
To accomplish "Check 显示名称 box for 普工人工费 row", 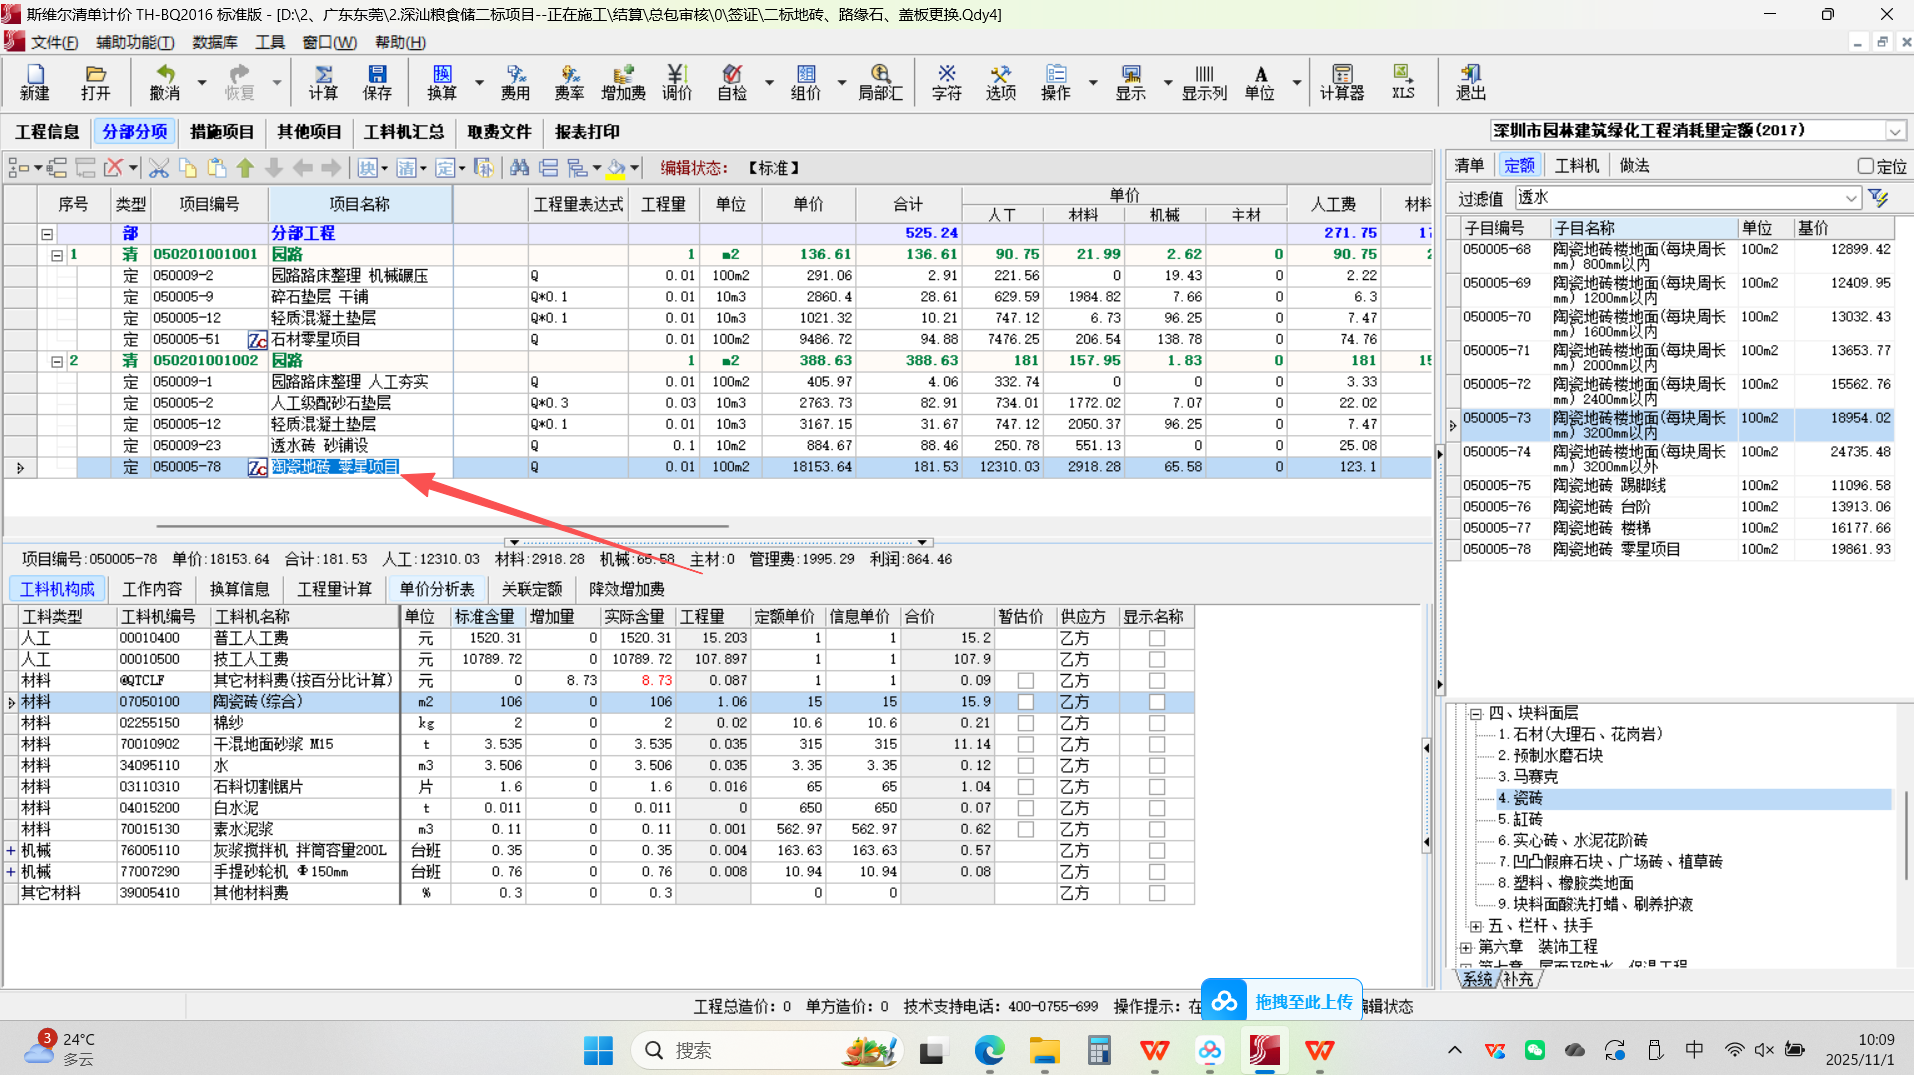I will (1157, 638).
